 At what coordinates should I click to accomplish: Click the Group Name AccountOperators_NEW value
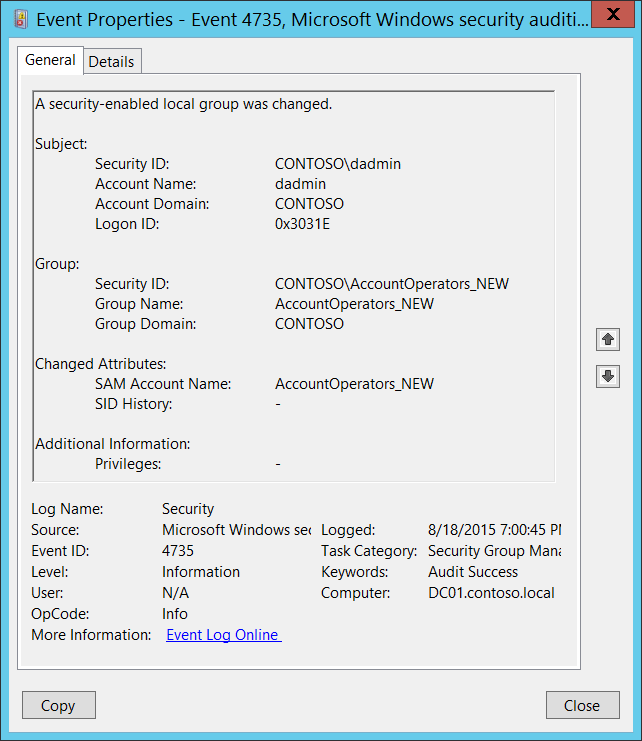tap(354, 304)
